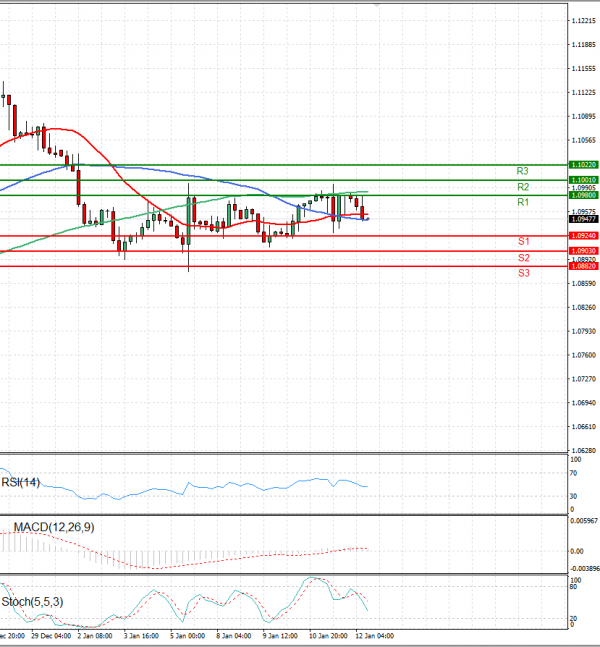Viewport: 600px width, 647px height.
Task: Click the R3 resistance label
Action: pos(522,171)
